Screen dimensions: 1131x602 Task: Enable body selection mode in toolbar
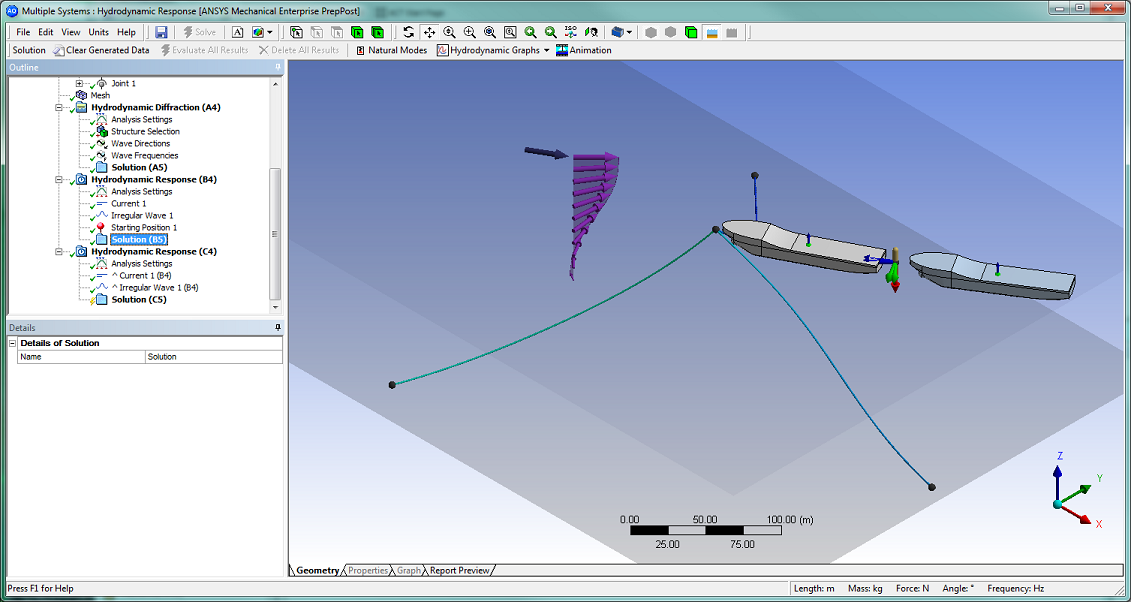click(x=357, y=31)
